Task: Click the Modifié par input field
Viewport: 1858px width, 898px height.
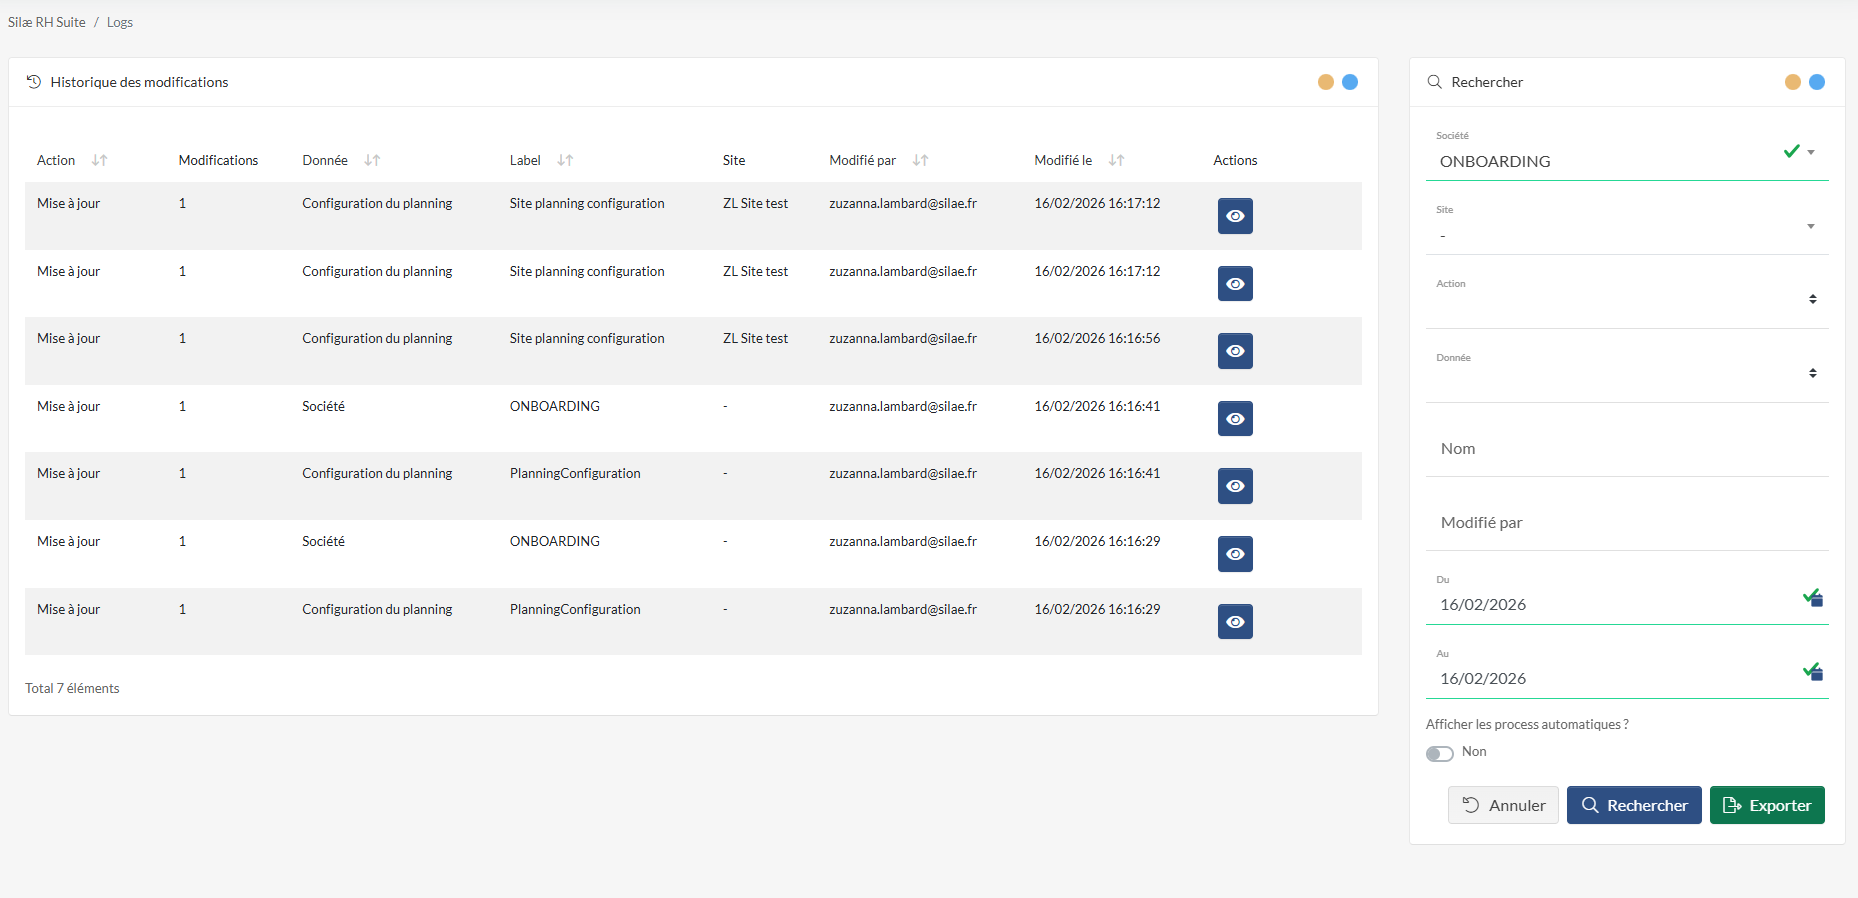Action: (x=1626, y=523)
